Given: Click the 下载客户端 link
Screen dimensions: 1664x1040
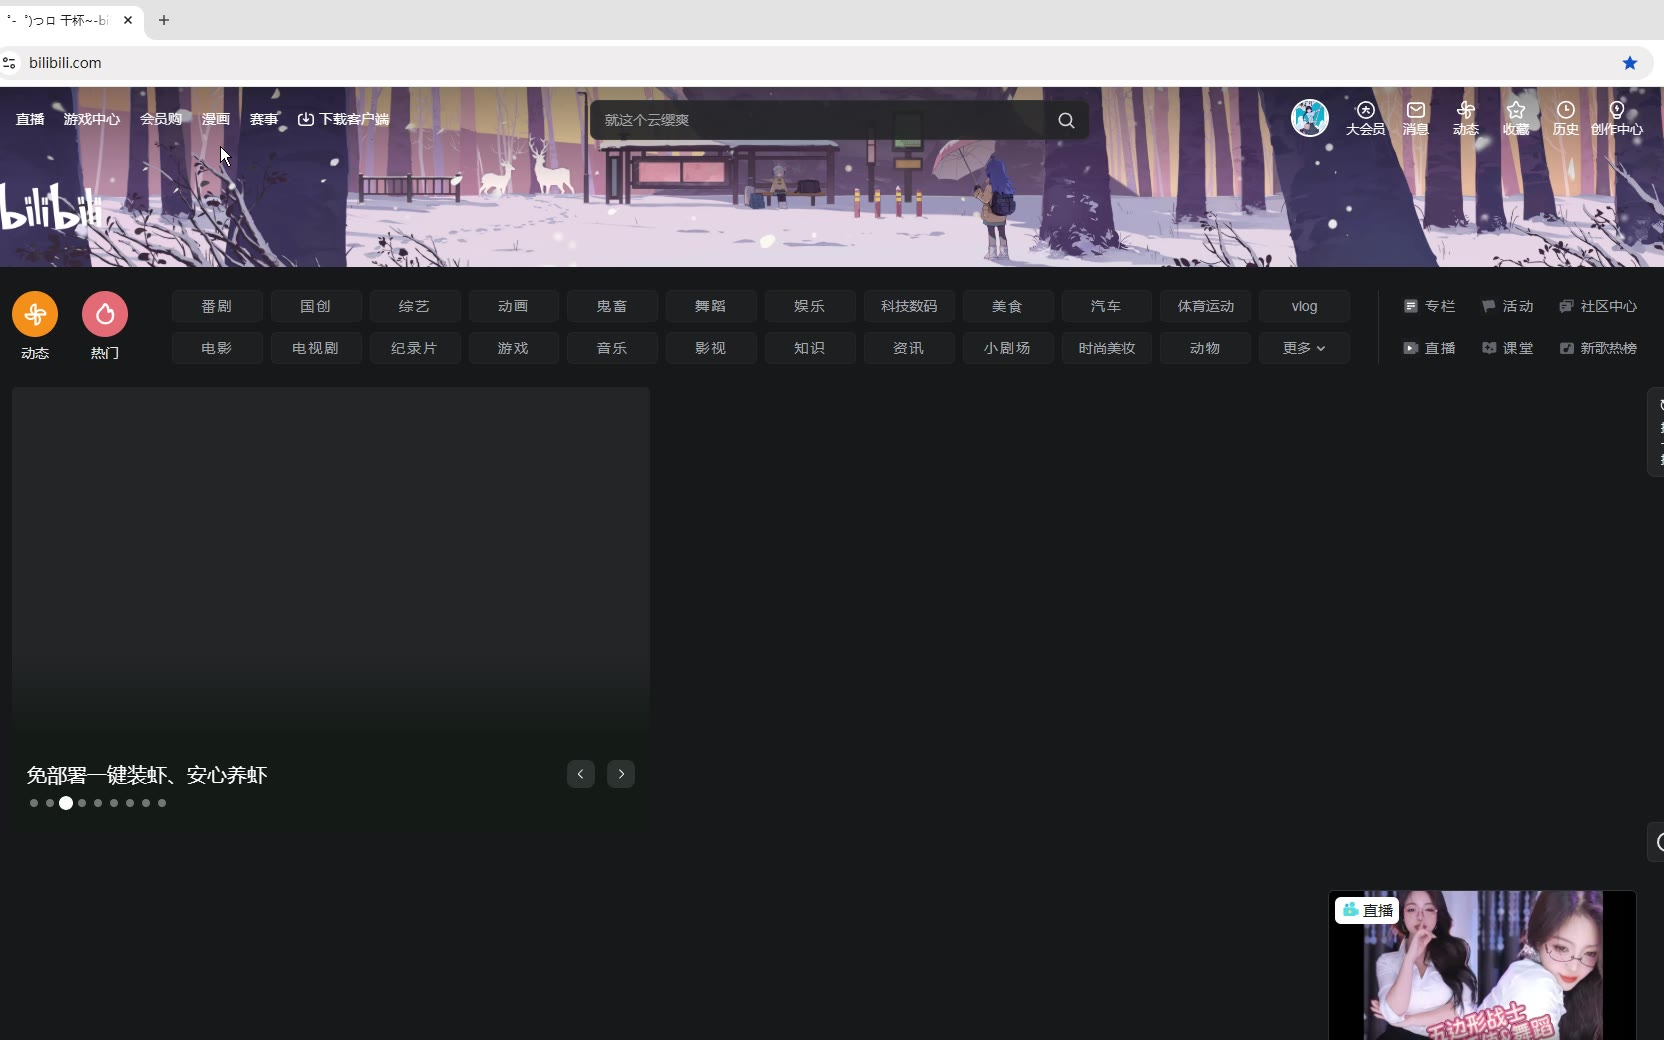Looking at the screenshot, I should [x=344, y=119].
